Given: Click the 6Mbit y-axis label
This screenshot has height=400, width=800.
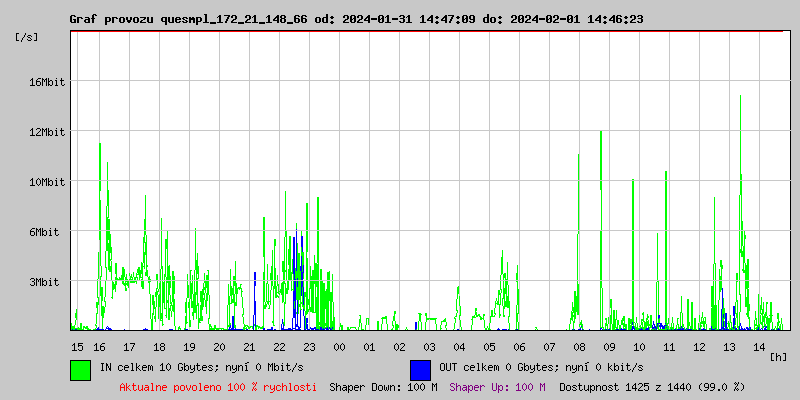Looking at the screenshot, I should coord(44,232).
